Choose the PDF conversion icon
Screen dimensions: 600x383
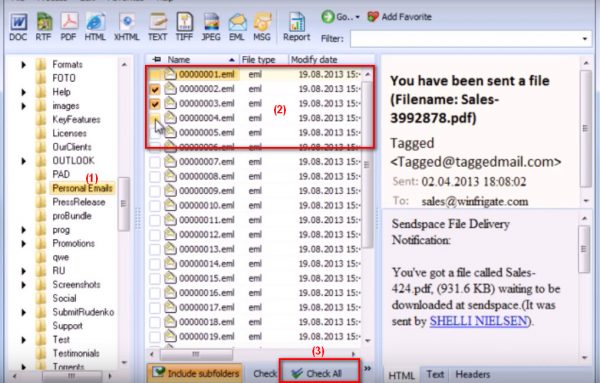(69, 27)
